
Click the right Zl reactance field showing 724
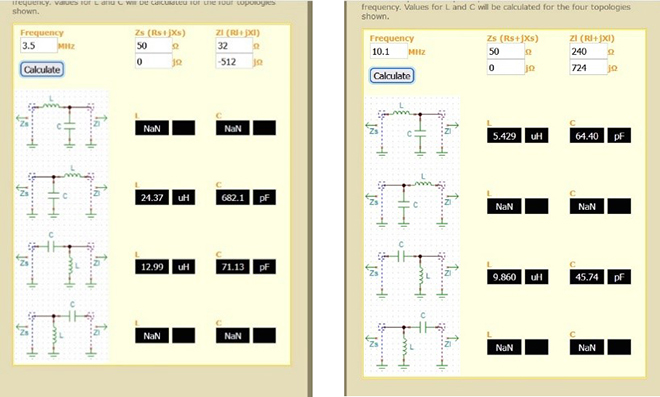pyautogui.click(x=588, y=67)
